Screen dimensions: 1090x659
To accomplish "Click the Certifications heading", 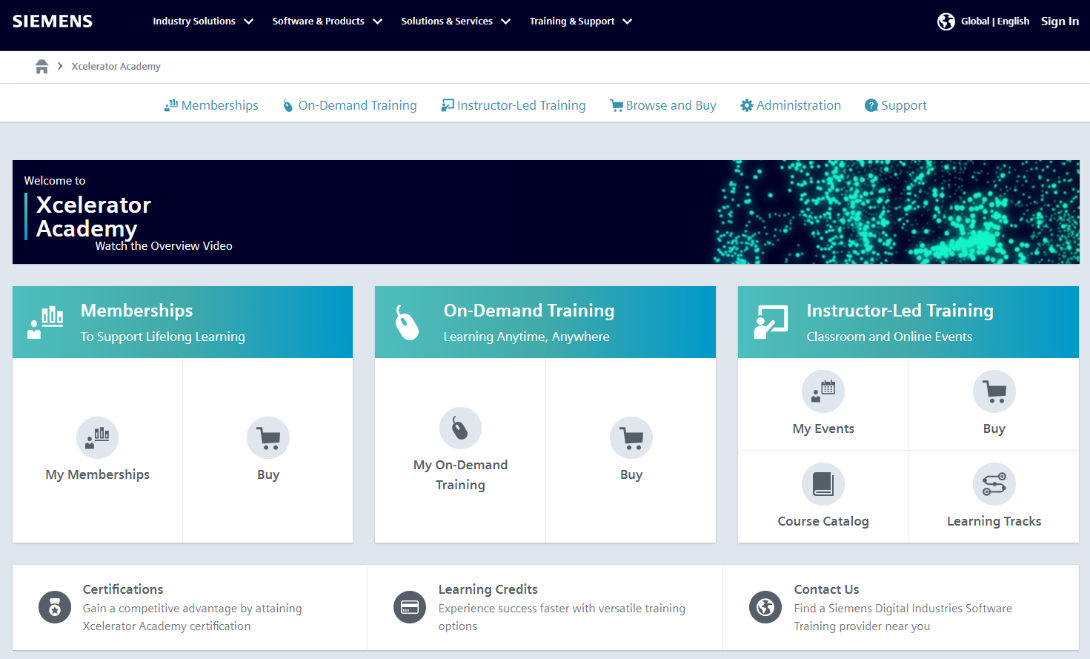I will click(123, 589).
